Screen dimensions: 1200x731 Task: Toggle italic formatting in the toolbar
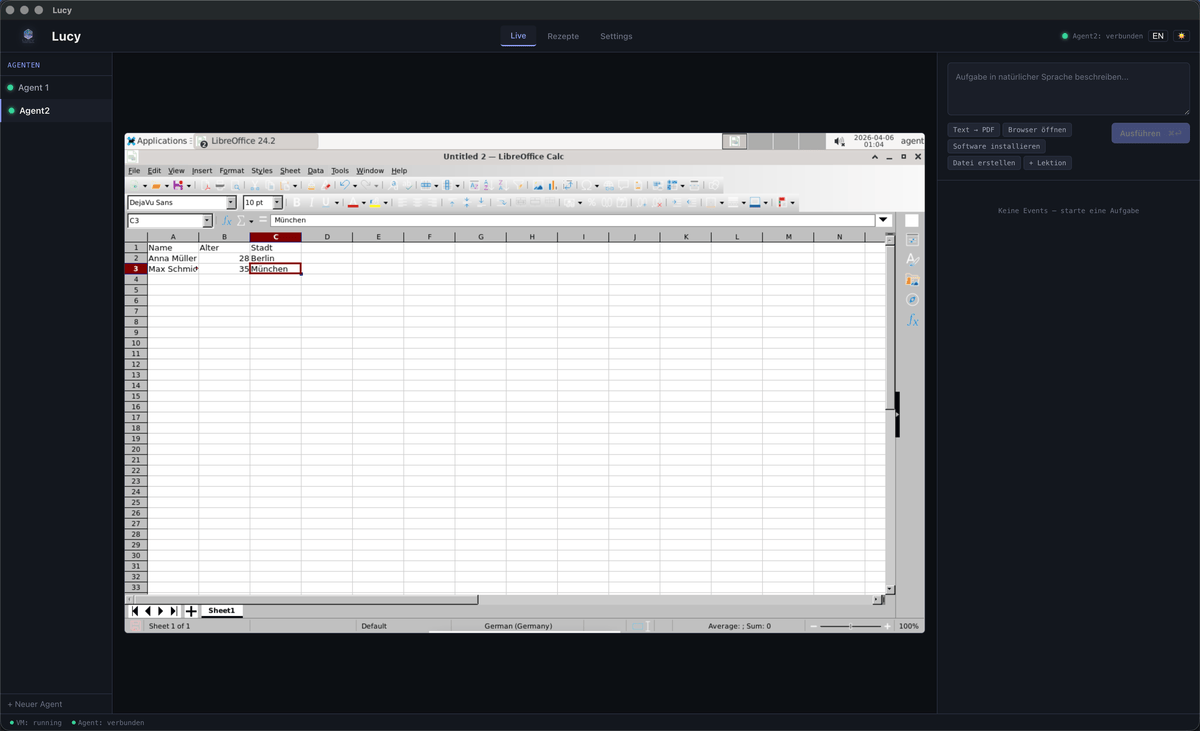(x=311, y=202)
